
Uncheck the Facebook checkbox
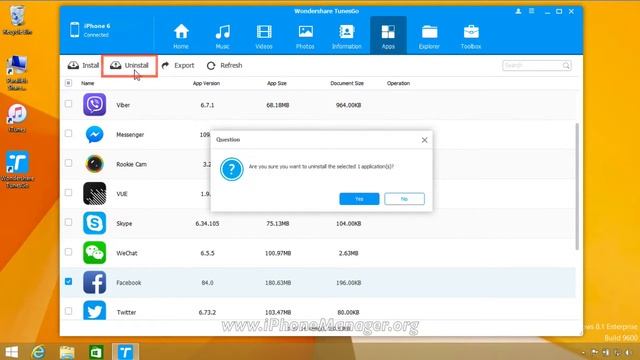pyautogui.click(x=68, y=281)
